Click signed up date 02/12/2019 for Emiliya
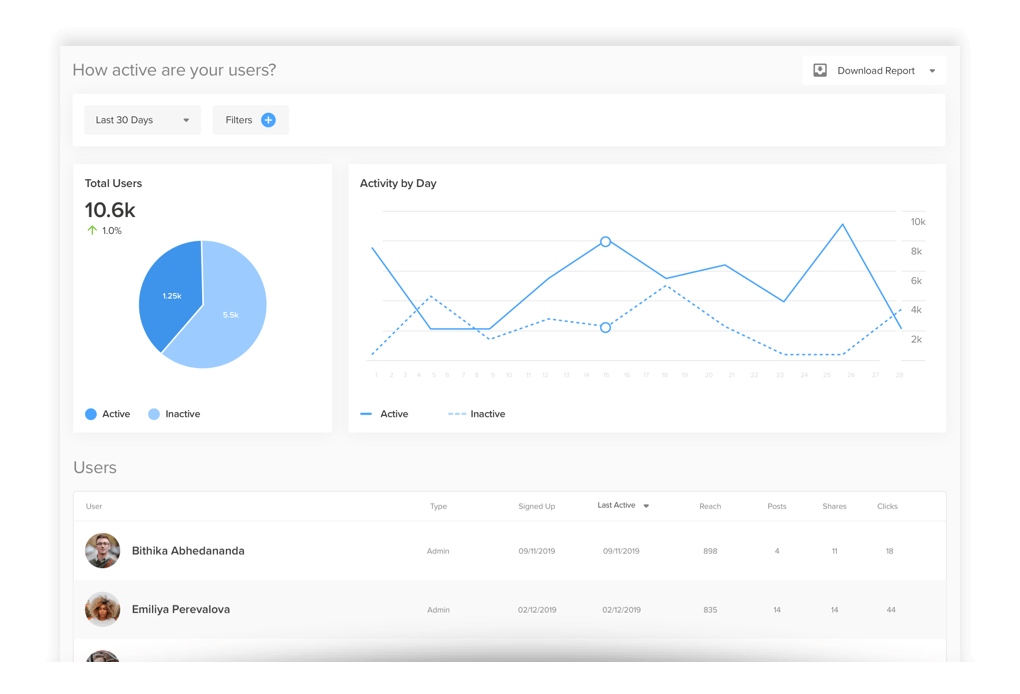 tap(537, 609)
